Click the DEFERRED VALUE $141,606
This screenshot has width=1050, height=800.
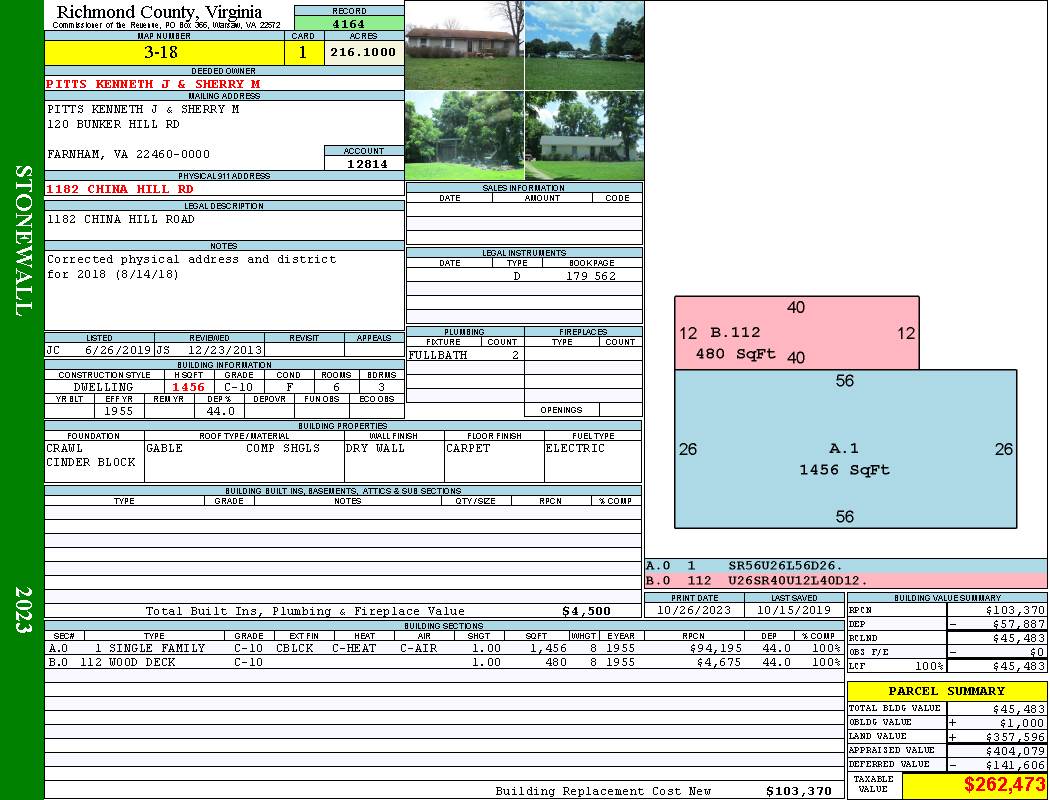point(1015,765)
